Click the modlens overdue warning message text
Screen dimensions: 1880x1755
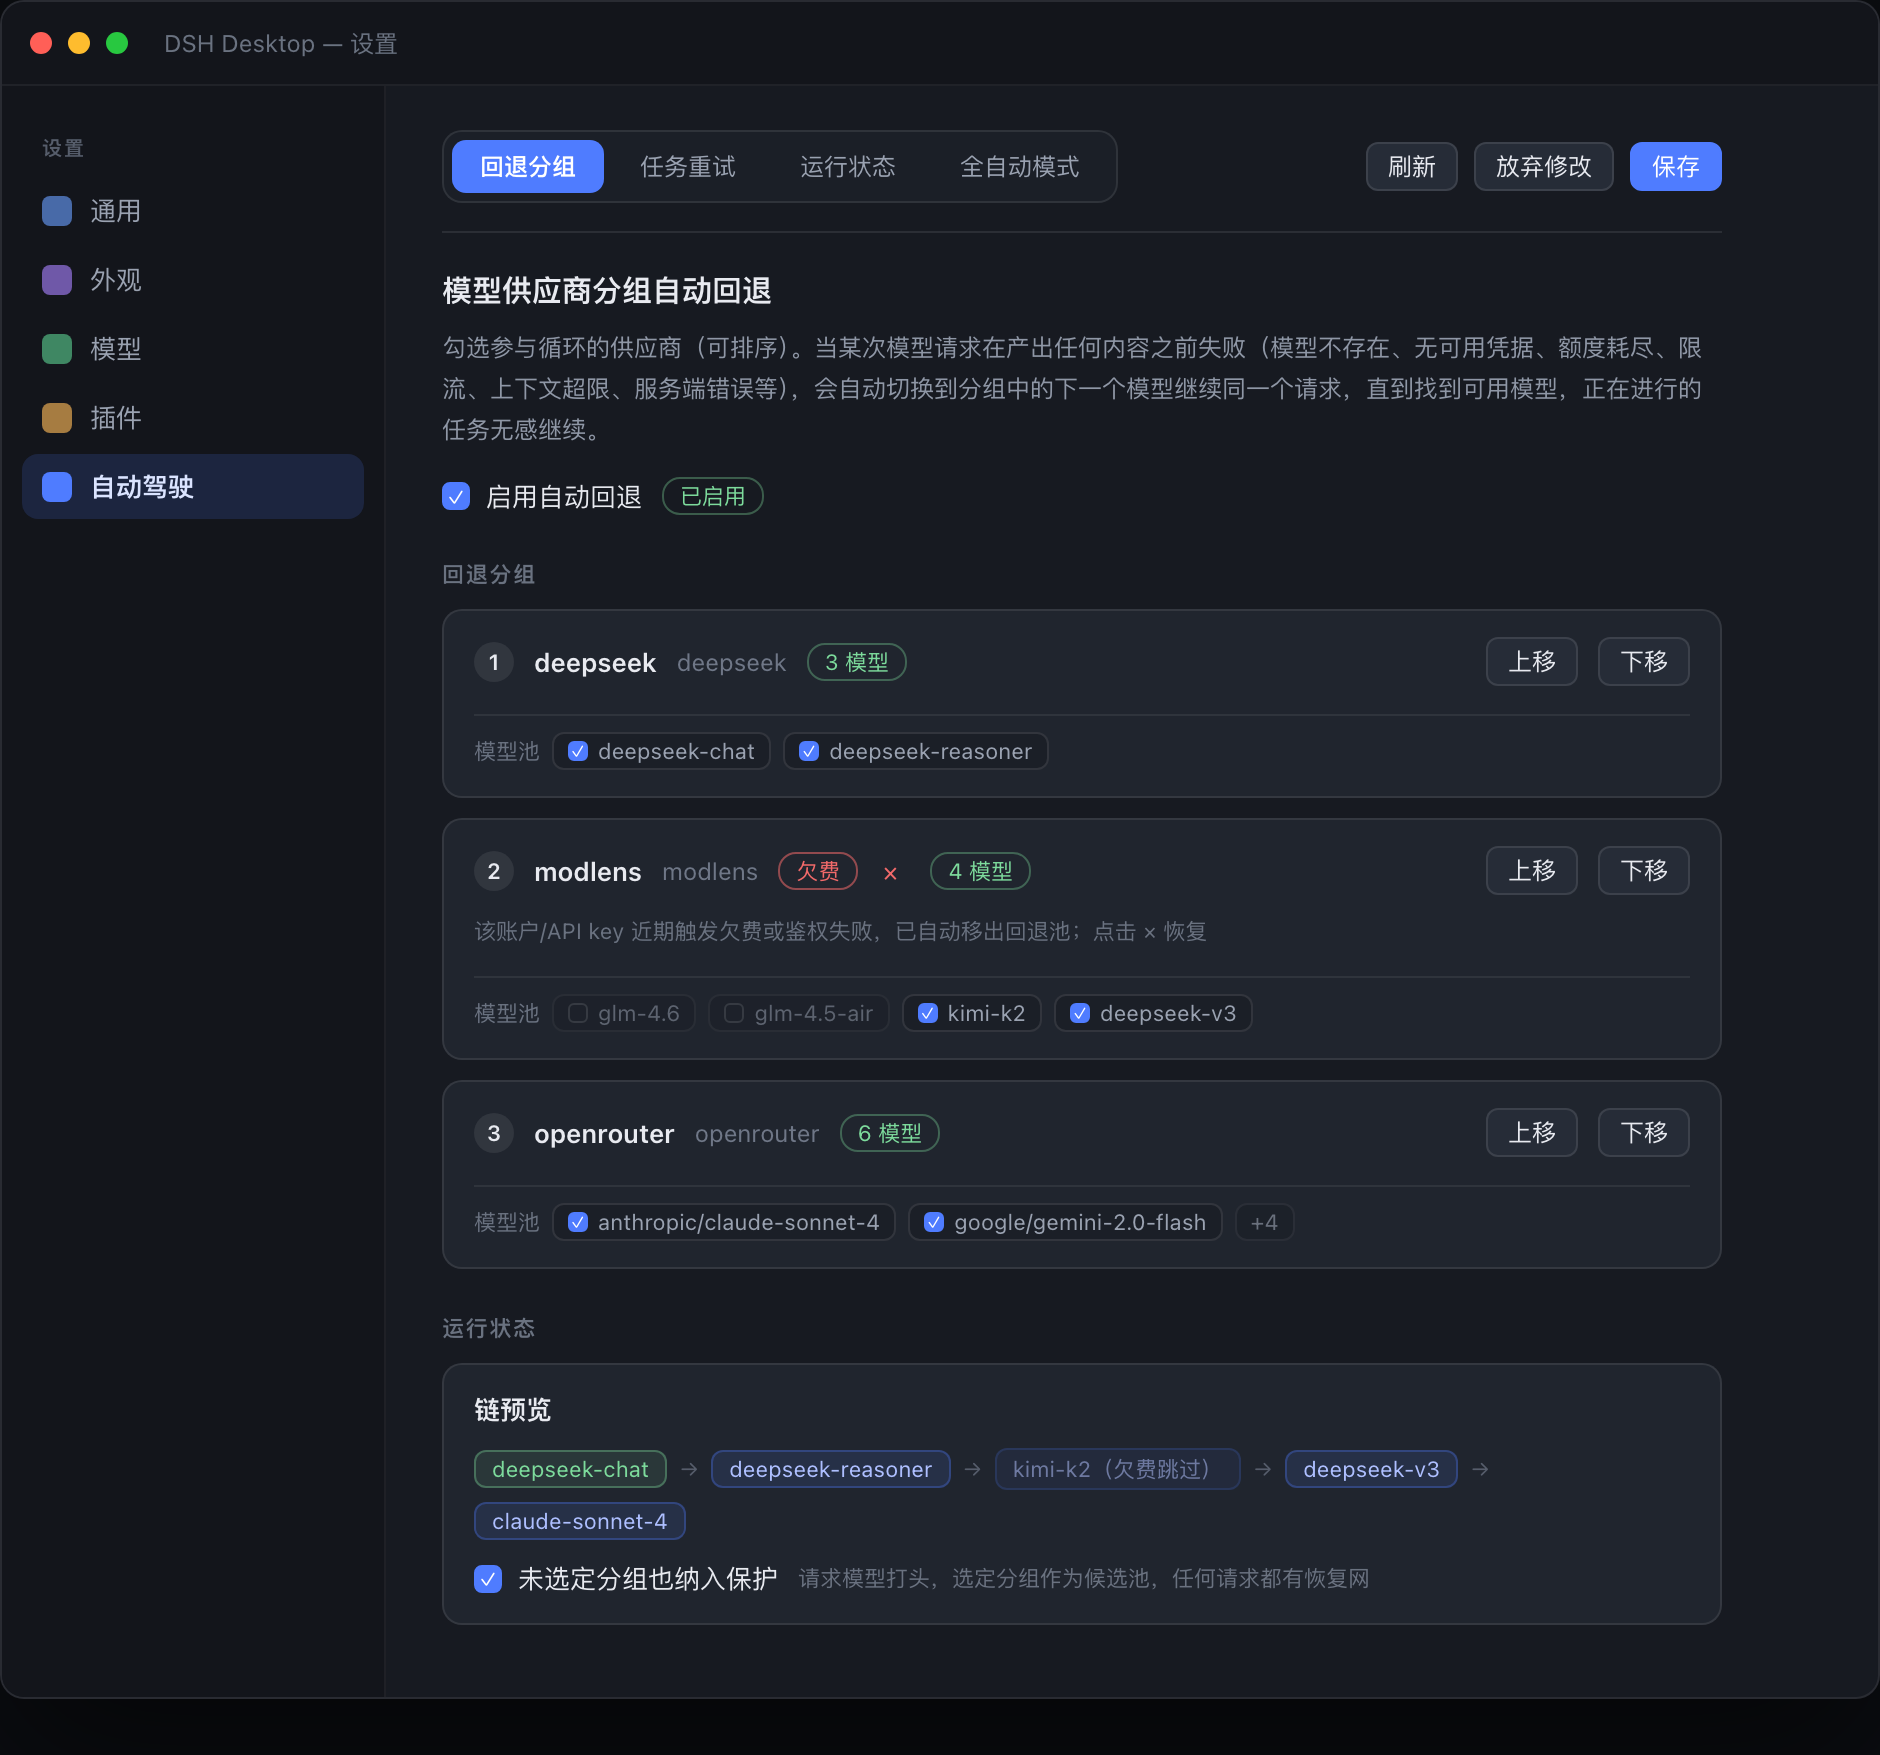[840, 932]
